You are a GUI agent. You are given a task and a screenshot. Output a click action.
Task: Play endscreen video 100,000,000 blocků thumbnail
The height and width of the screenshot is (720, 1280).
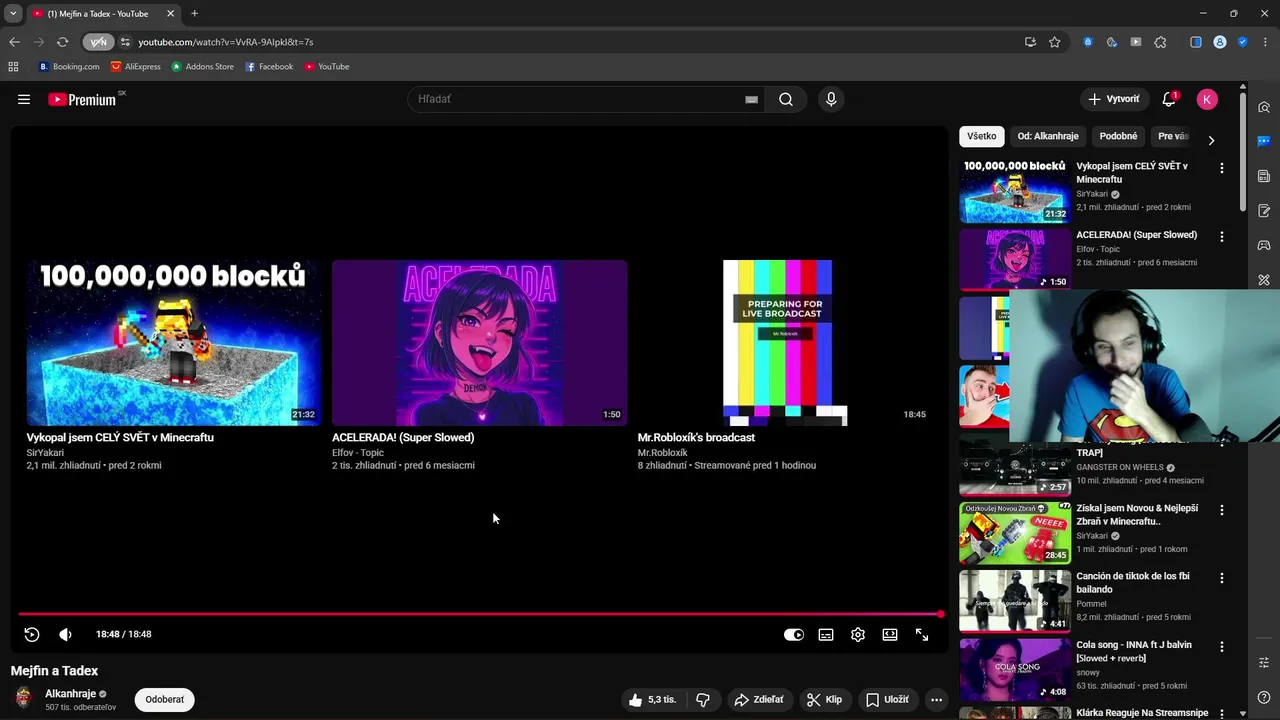pos(174,343)
